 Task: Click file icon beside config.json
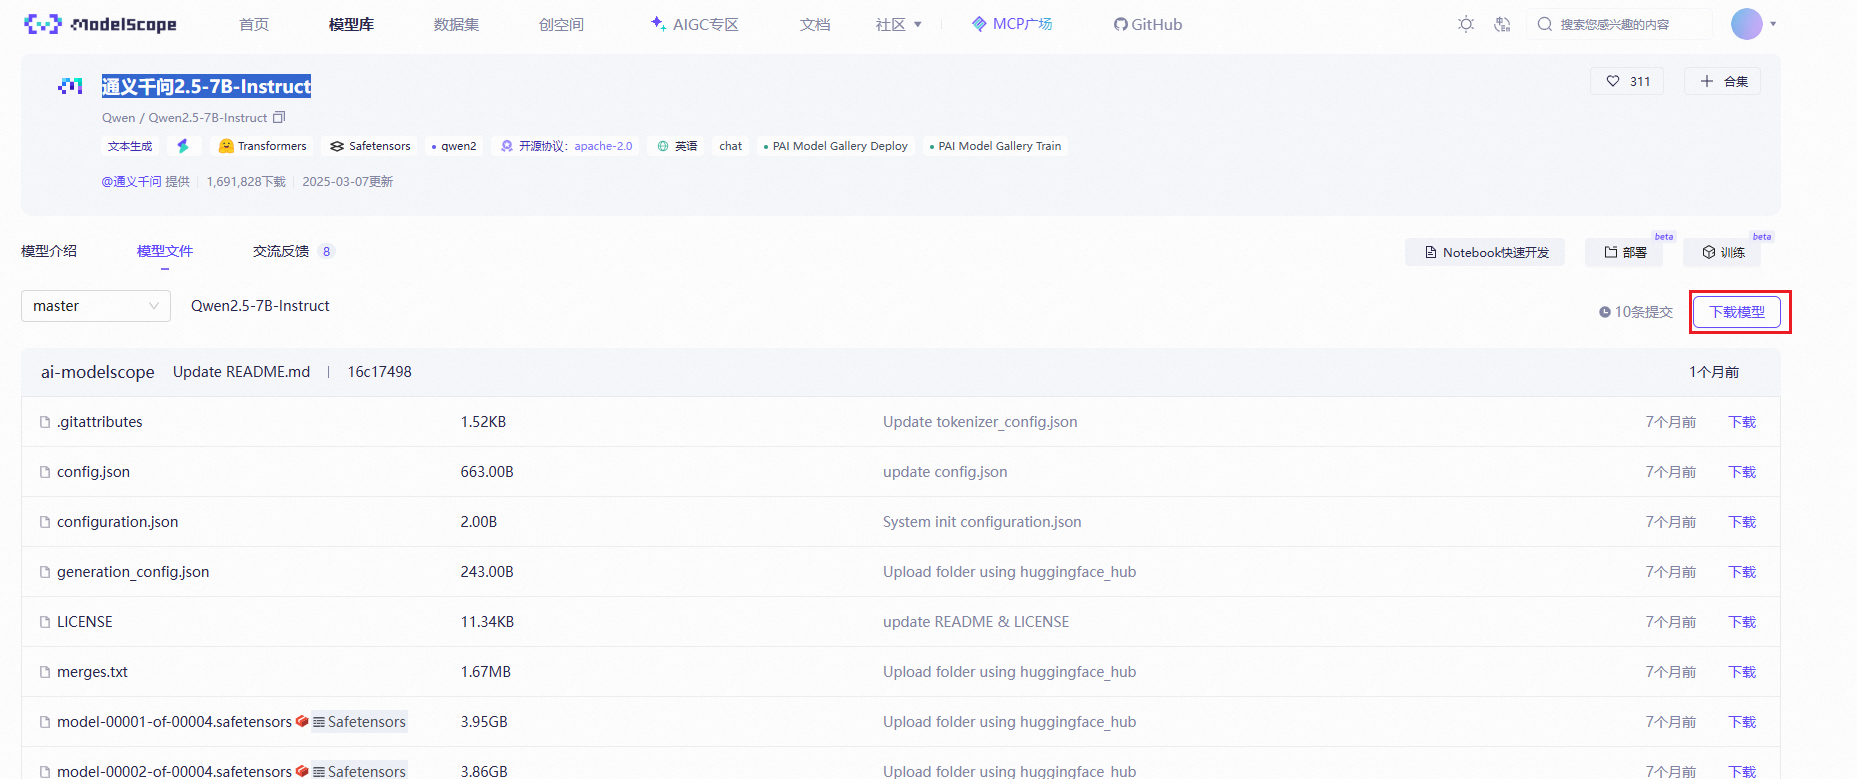[x=45, y=472]
